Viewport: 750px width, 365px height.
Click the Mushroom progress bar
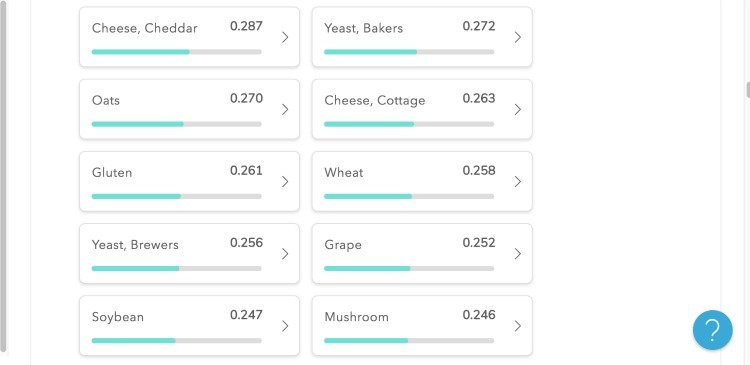coord(409,341)
